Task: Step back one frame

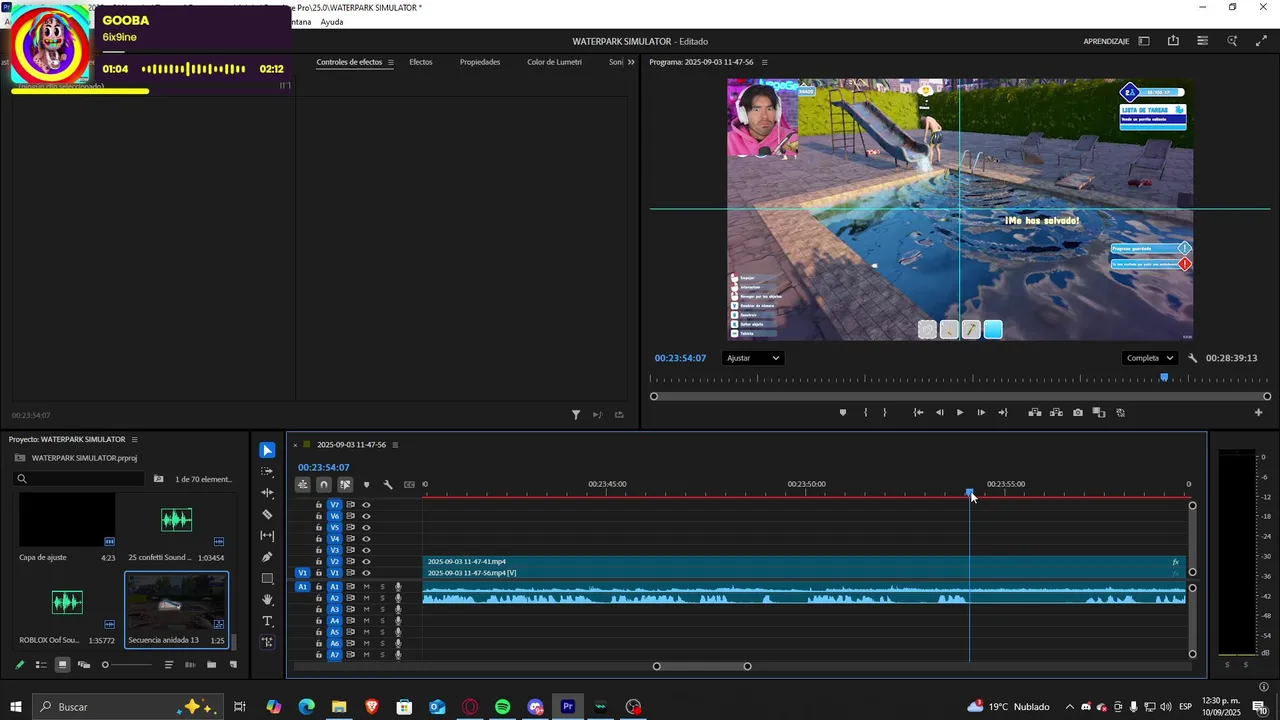Action: point(939,412)
